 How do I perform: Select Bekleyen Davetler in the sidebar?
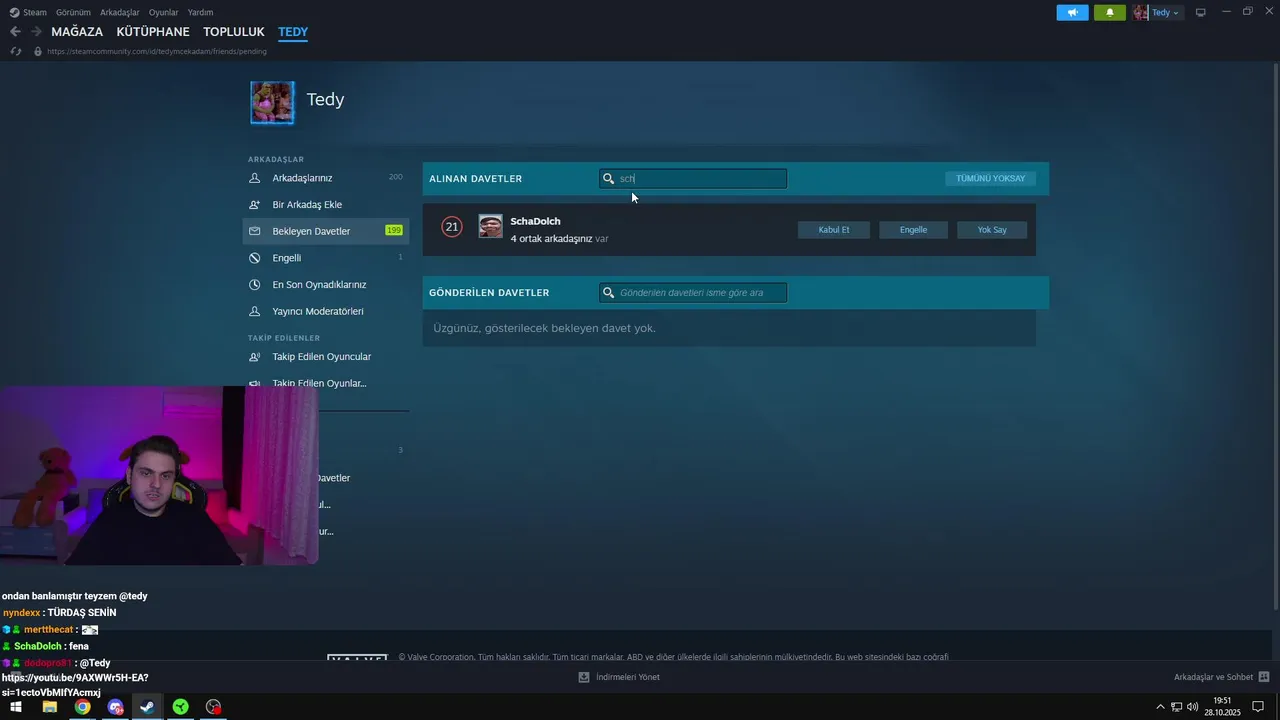click(x=326, y=231)
